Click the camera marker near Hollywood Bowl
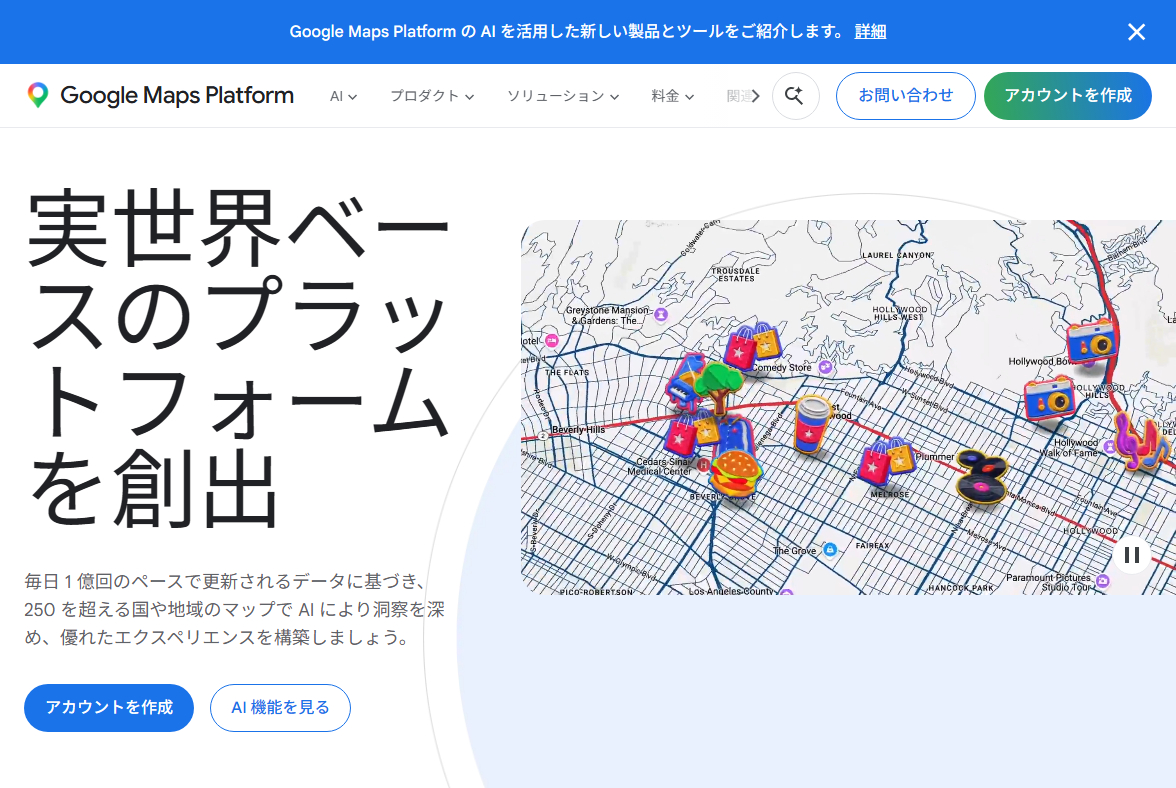 coord(1090,341)
